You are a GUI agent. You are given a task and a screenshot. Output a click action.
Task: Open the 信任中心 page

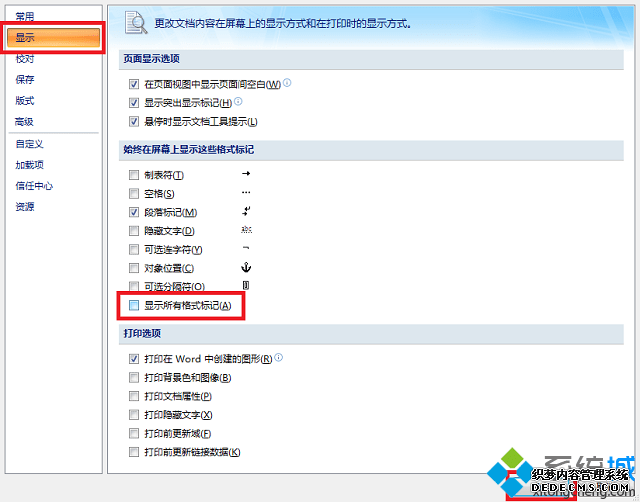(34, 186)
